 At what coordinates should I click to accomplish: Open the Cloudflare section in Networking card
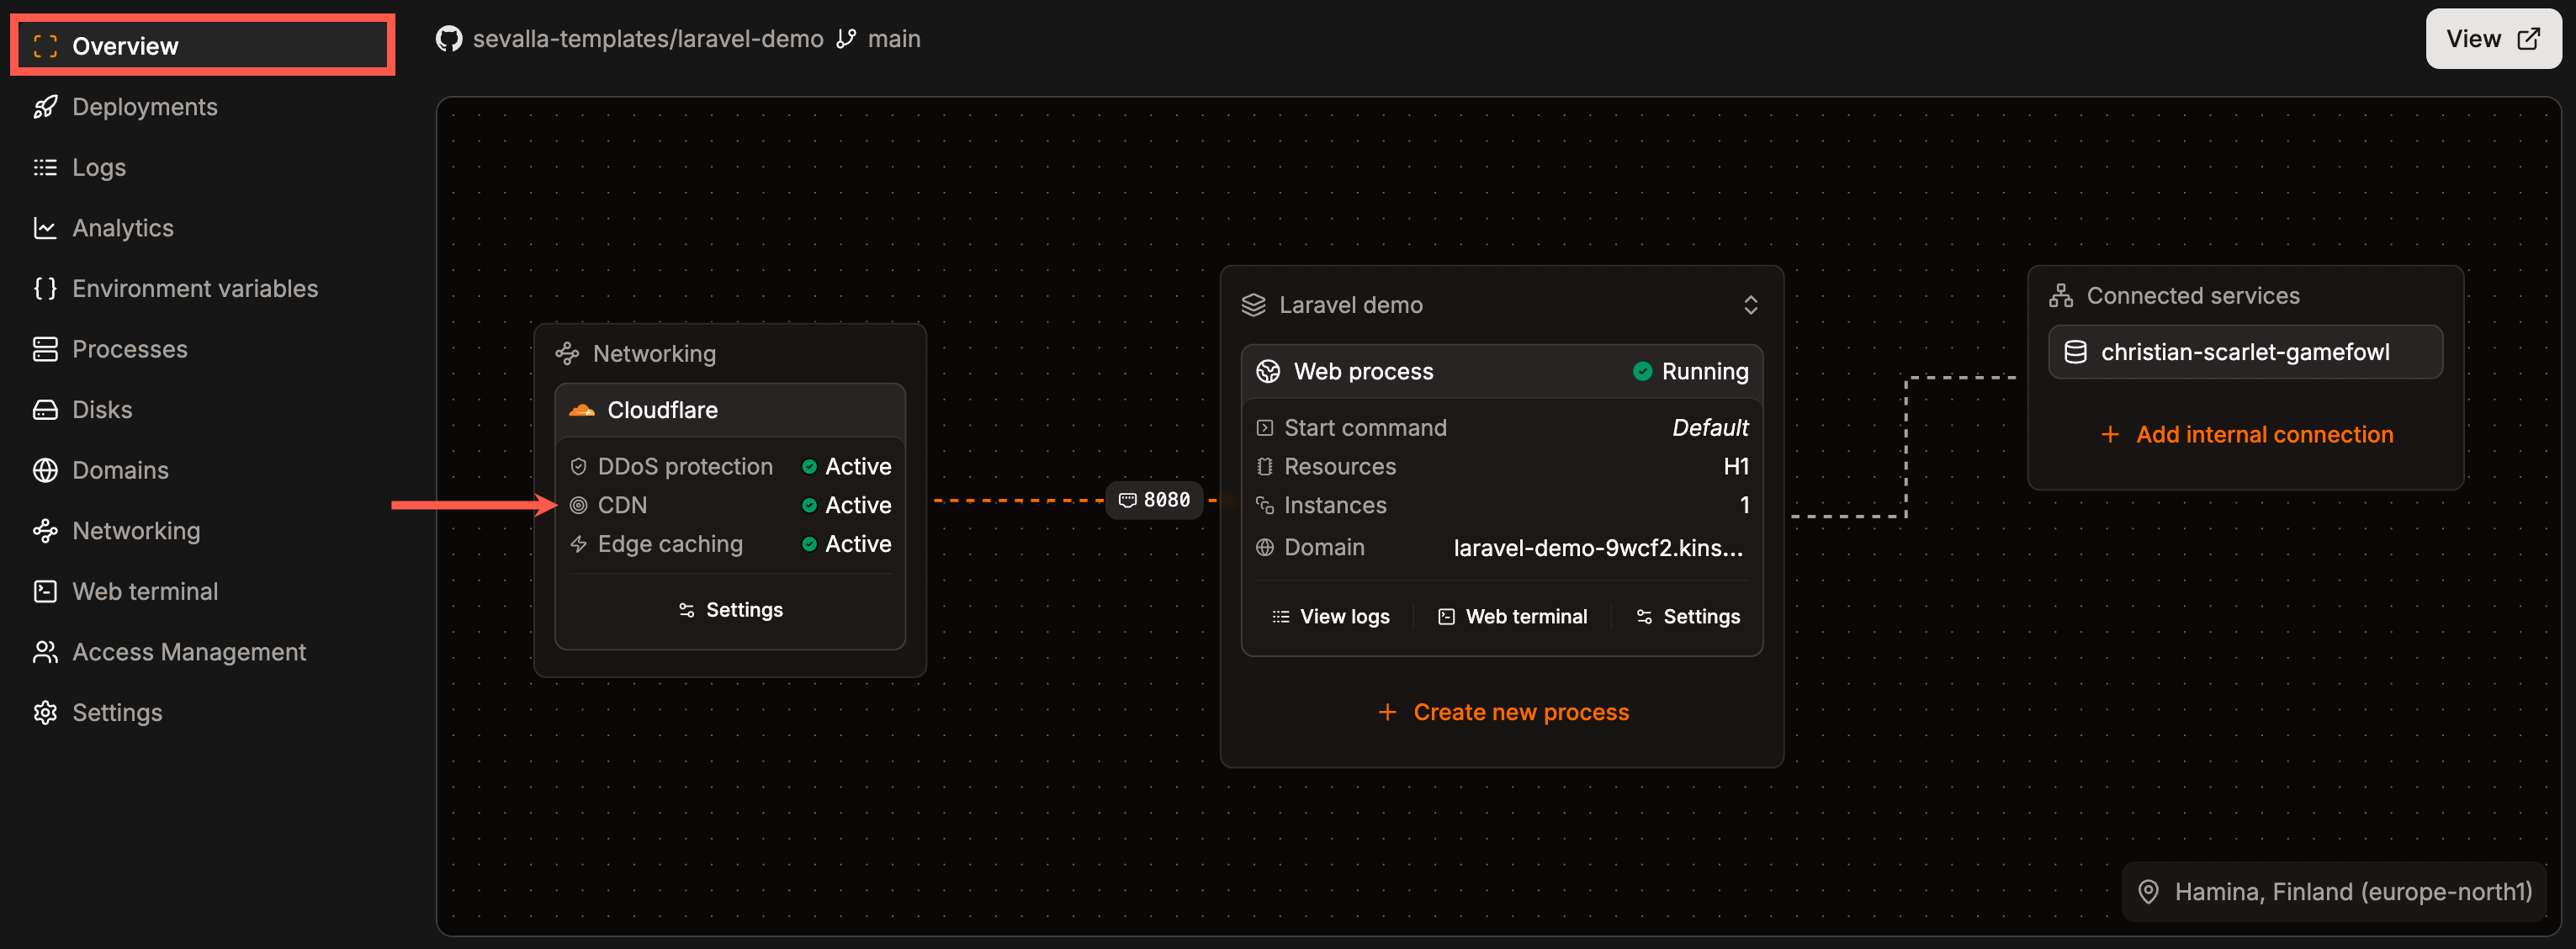[663, 409]
